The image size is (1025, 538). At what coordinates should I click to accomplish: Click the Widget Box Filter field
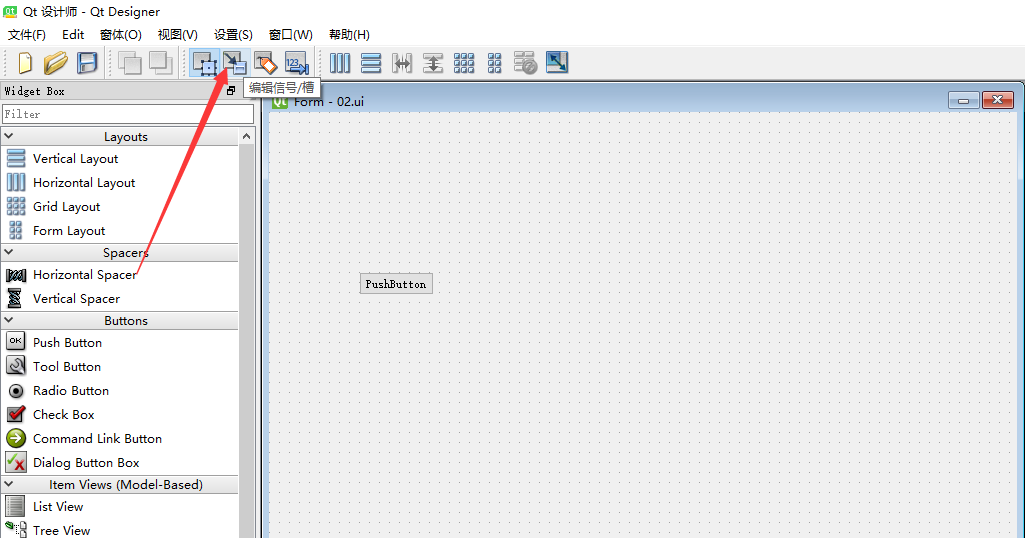pyautogui.click(x=128, y=114)
